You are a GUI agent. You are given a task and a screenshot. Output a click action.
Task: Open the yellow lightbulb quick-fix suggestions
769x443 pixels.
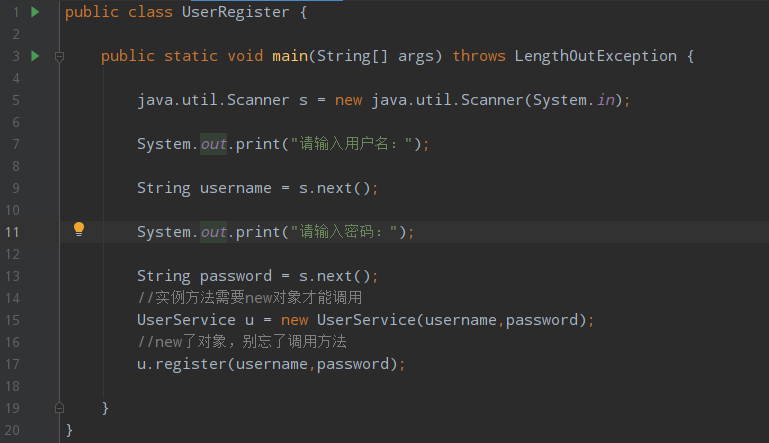pyautogui.click(x=78, y=229)
